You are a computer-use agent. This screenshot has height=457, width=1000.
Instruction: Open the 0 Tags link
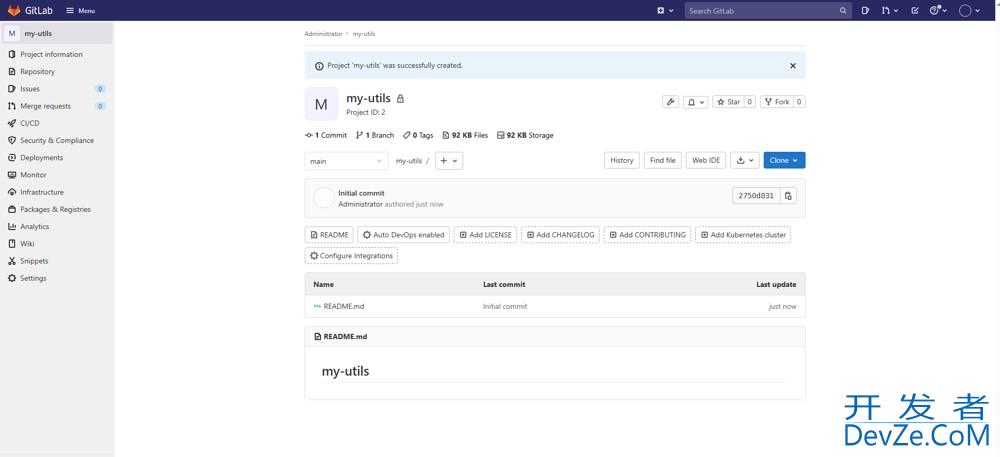click(x=418, y=135)
